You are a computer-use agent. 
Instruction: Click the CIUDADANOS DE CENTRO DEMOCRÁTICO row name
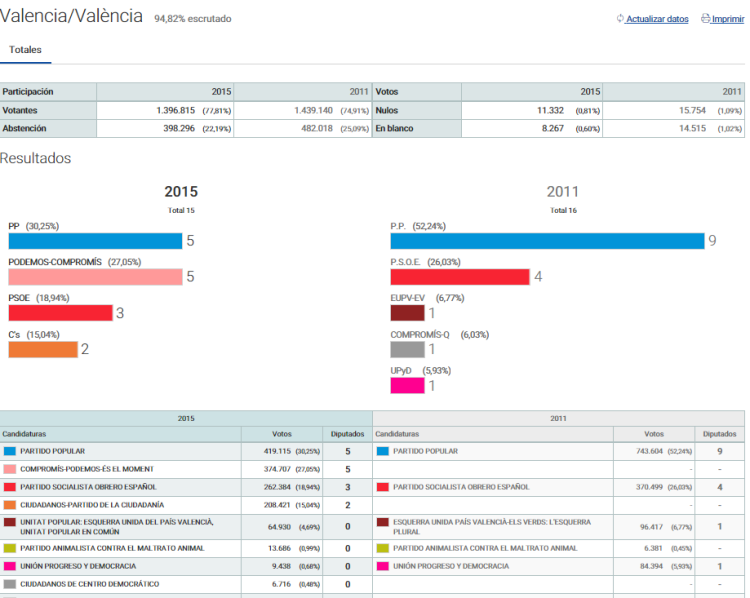(89, 584)
